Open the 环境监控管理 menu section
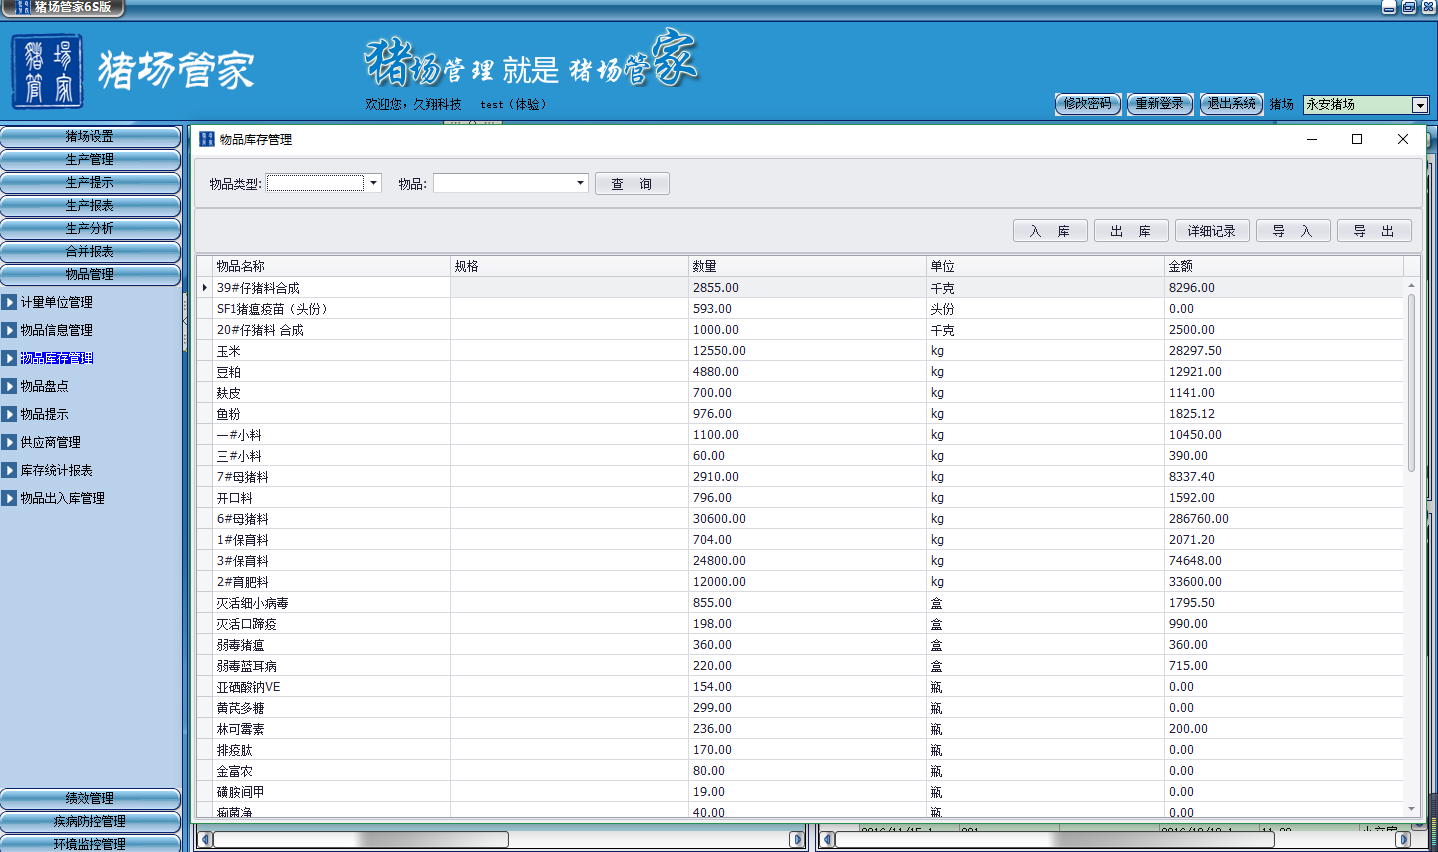This screenshot has height=852, width=1438. tap(90, 843)
